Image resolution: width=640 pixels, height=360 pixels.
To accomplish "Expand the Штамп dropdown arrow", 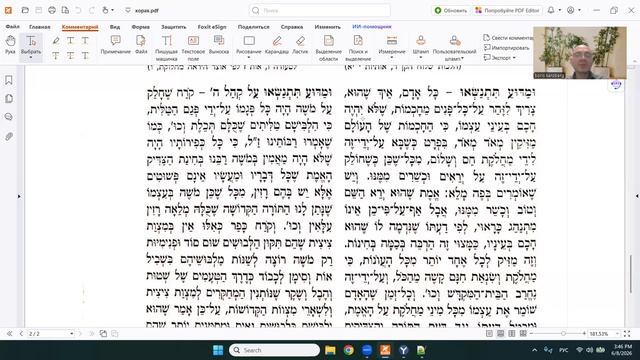I will pos(421,58).
